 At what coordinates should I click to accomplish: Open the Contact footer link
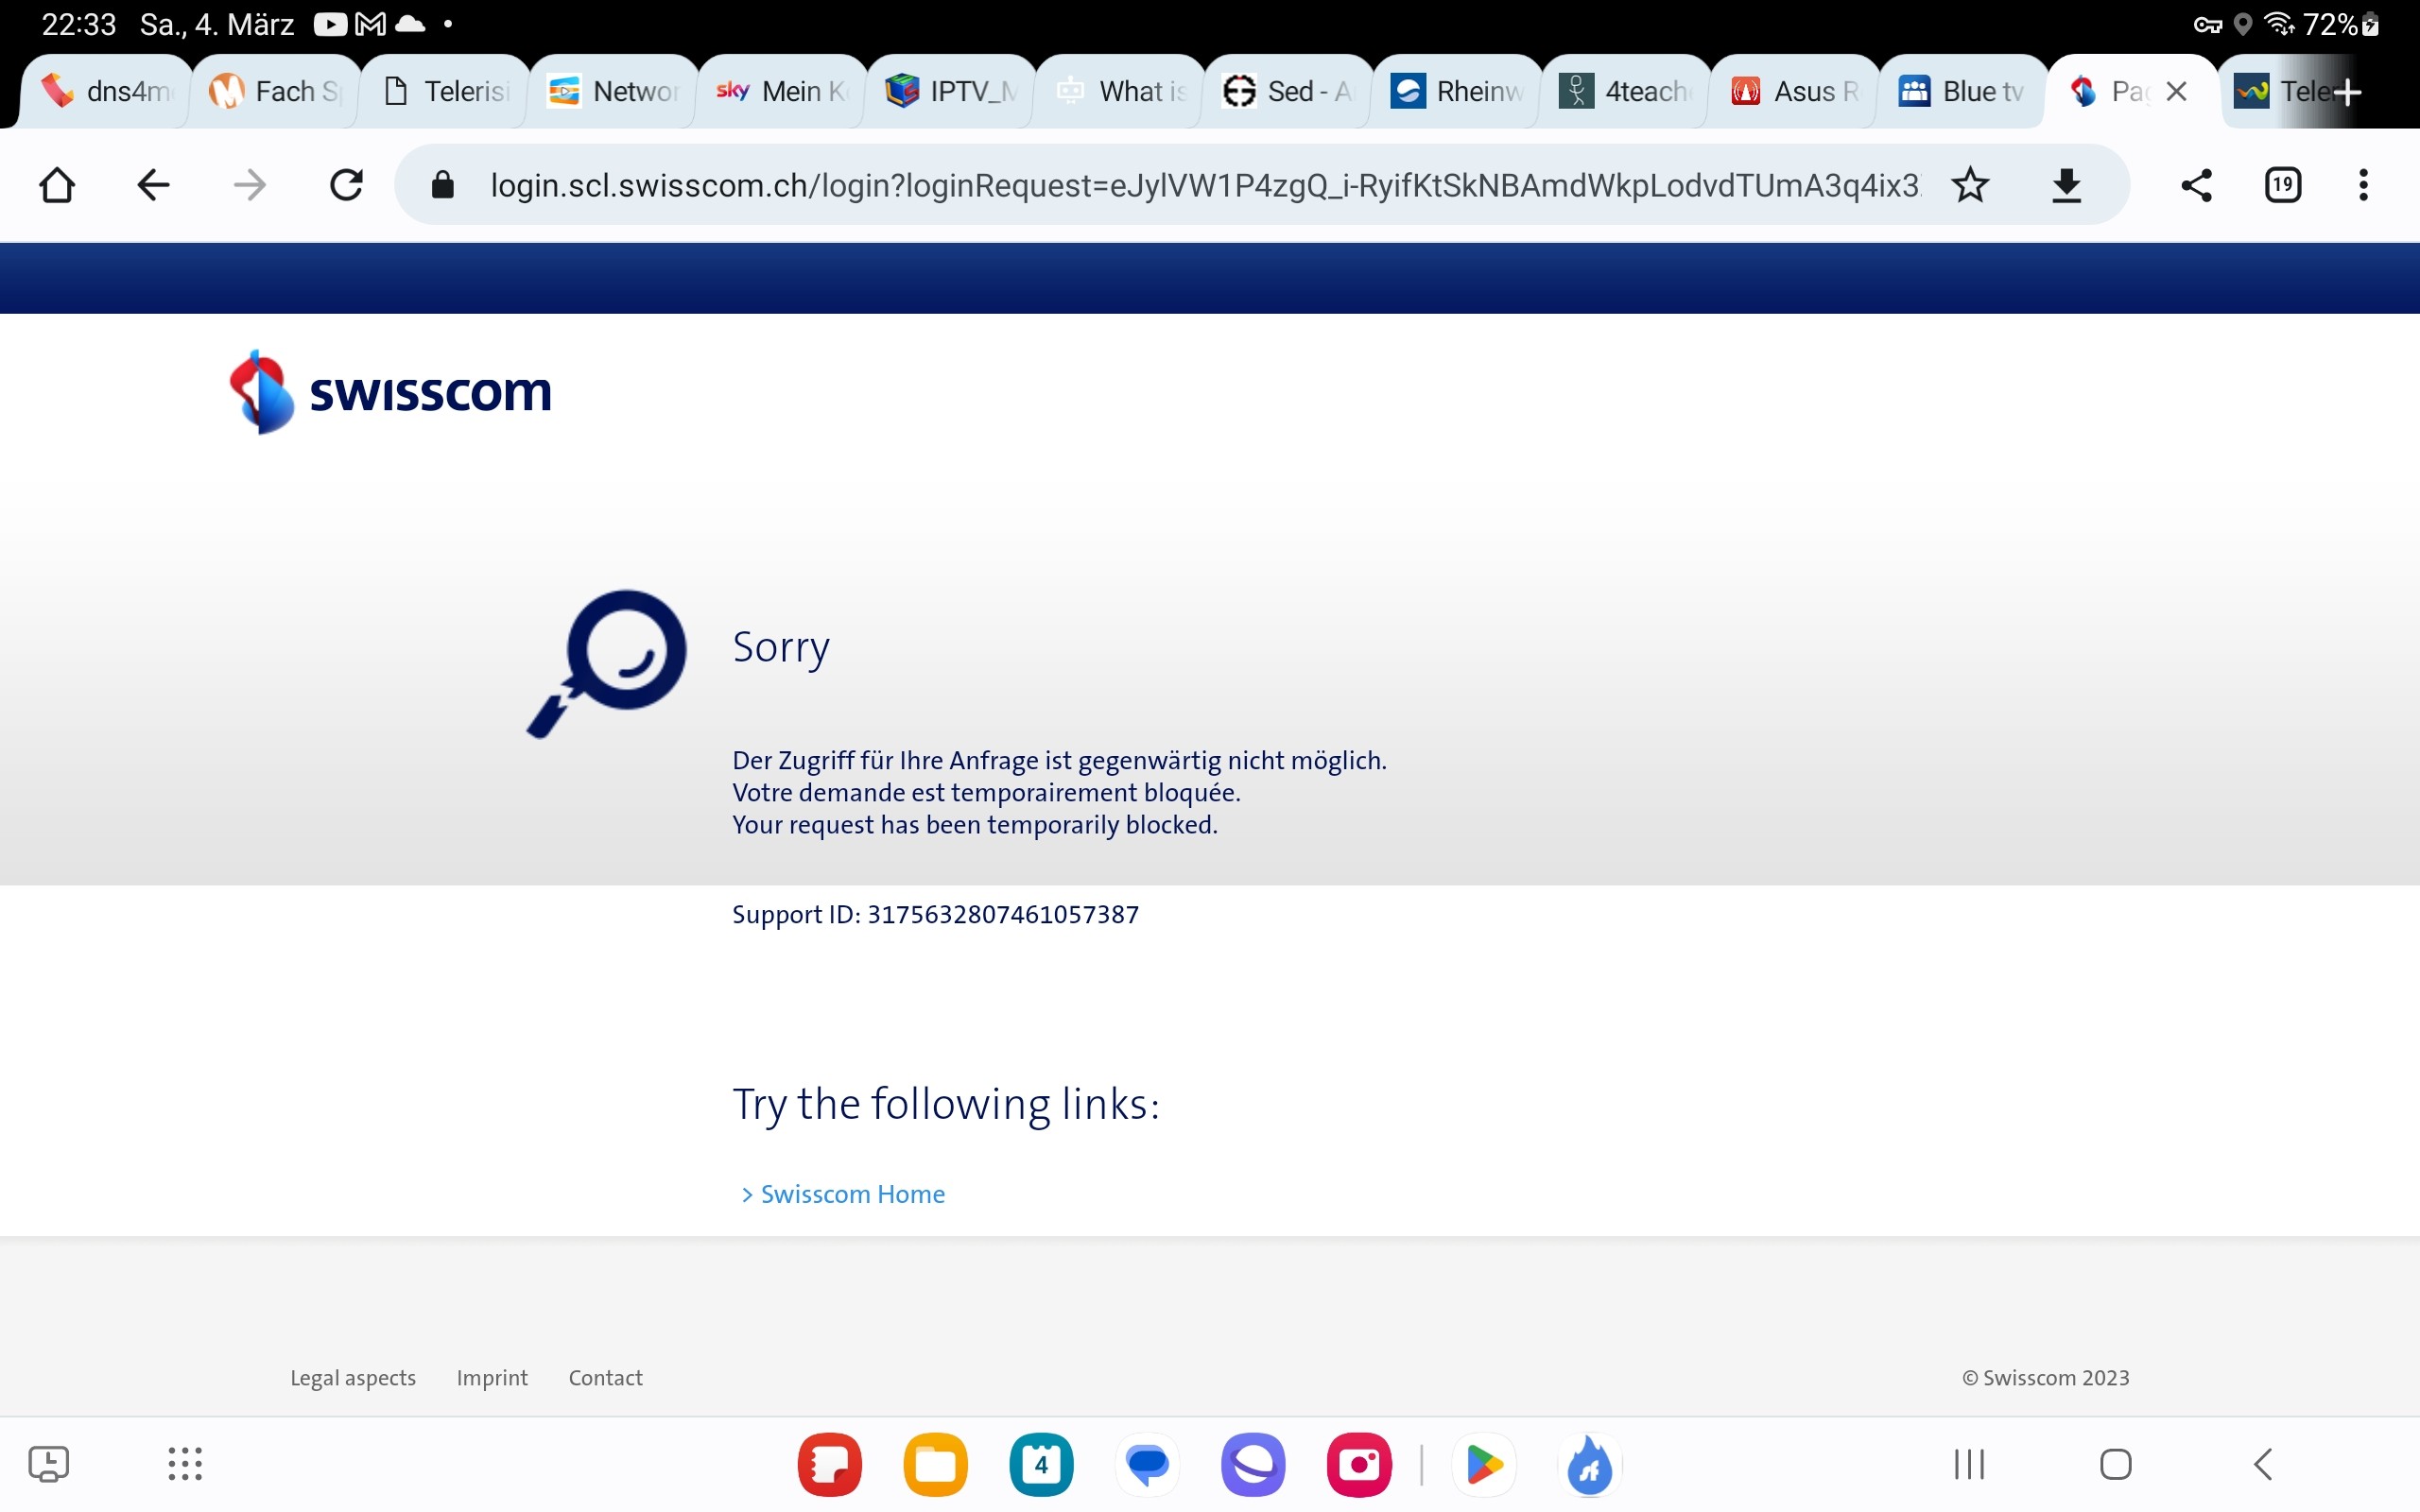(605, 1377)
